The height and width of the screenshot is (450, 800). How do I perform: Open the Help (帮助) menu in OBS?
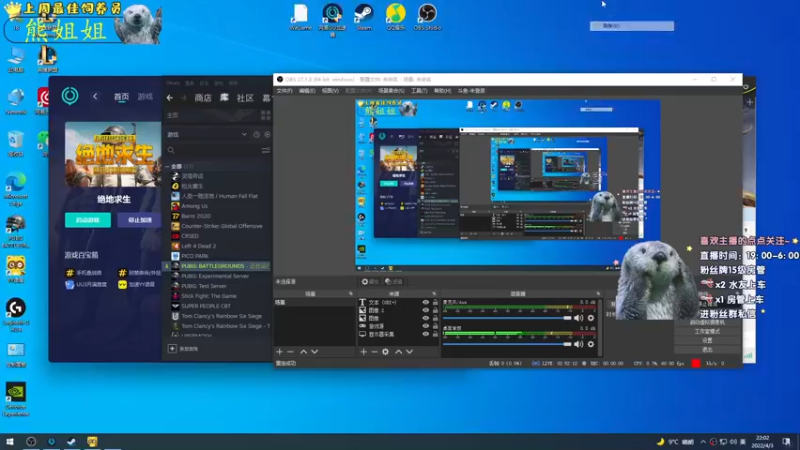click(x=442, y=91)
